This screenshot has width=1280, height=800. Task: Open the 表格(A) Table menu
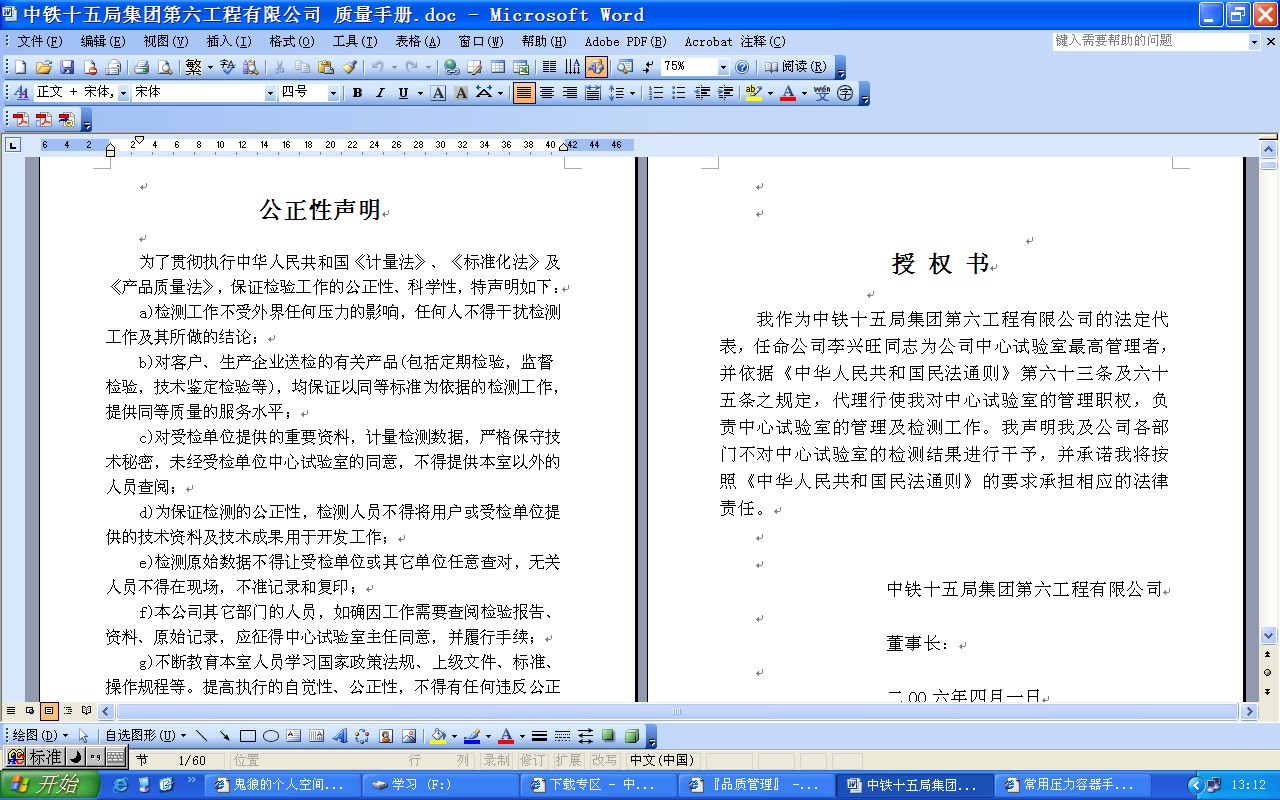[x=417, y=41]
